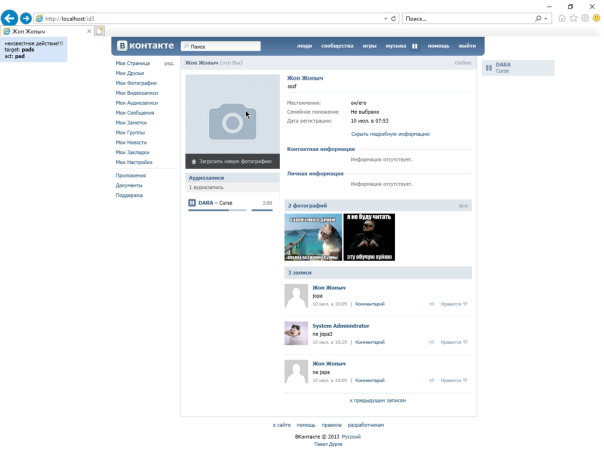Refresh the page using address bar reload icon
Viewport: 604px width, 464px height.
click(x=393, y=18)
